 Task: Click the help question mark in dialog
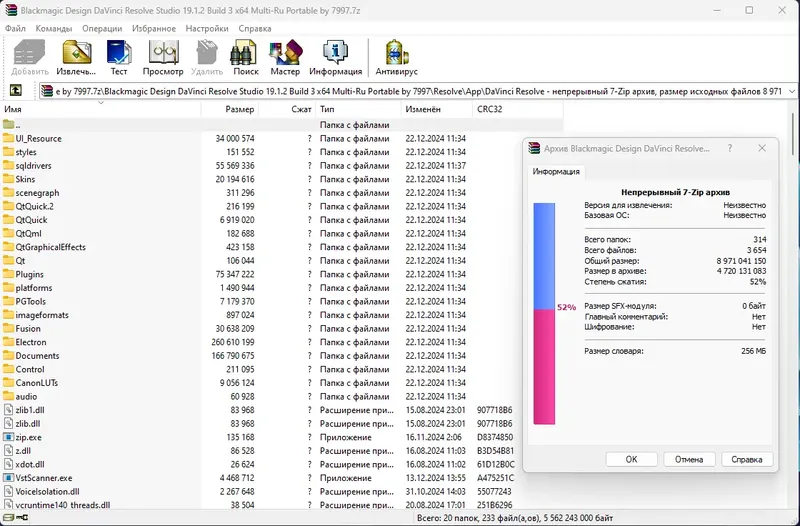pos(730,148)
